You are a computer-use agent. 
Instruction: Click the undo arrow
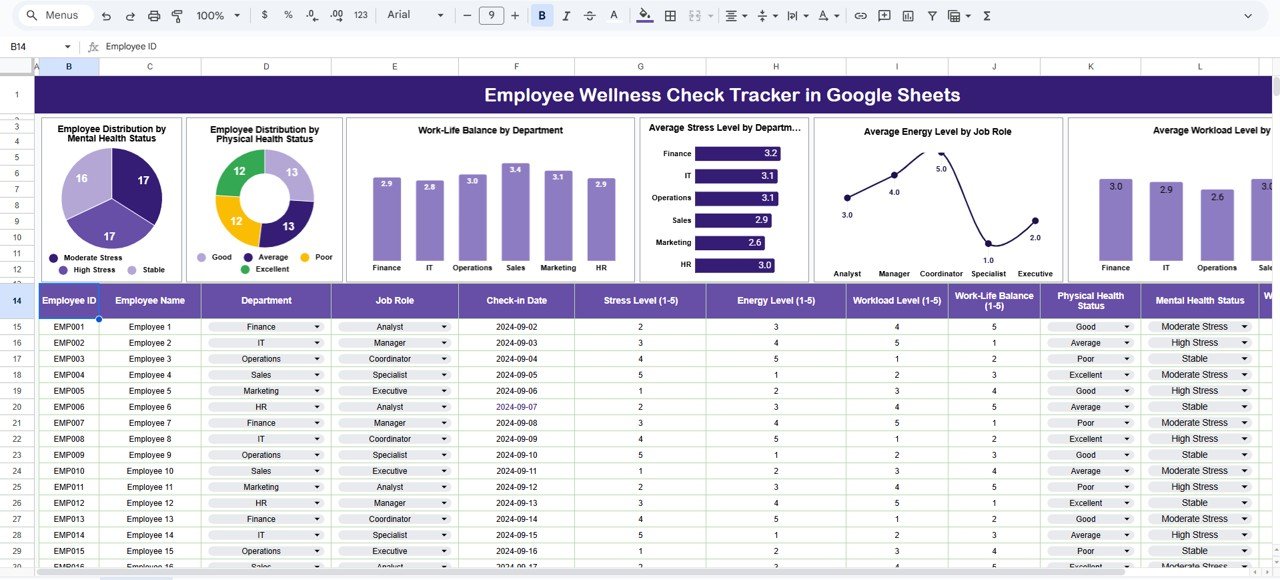pyautogui.click(x=106, y=15)
